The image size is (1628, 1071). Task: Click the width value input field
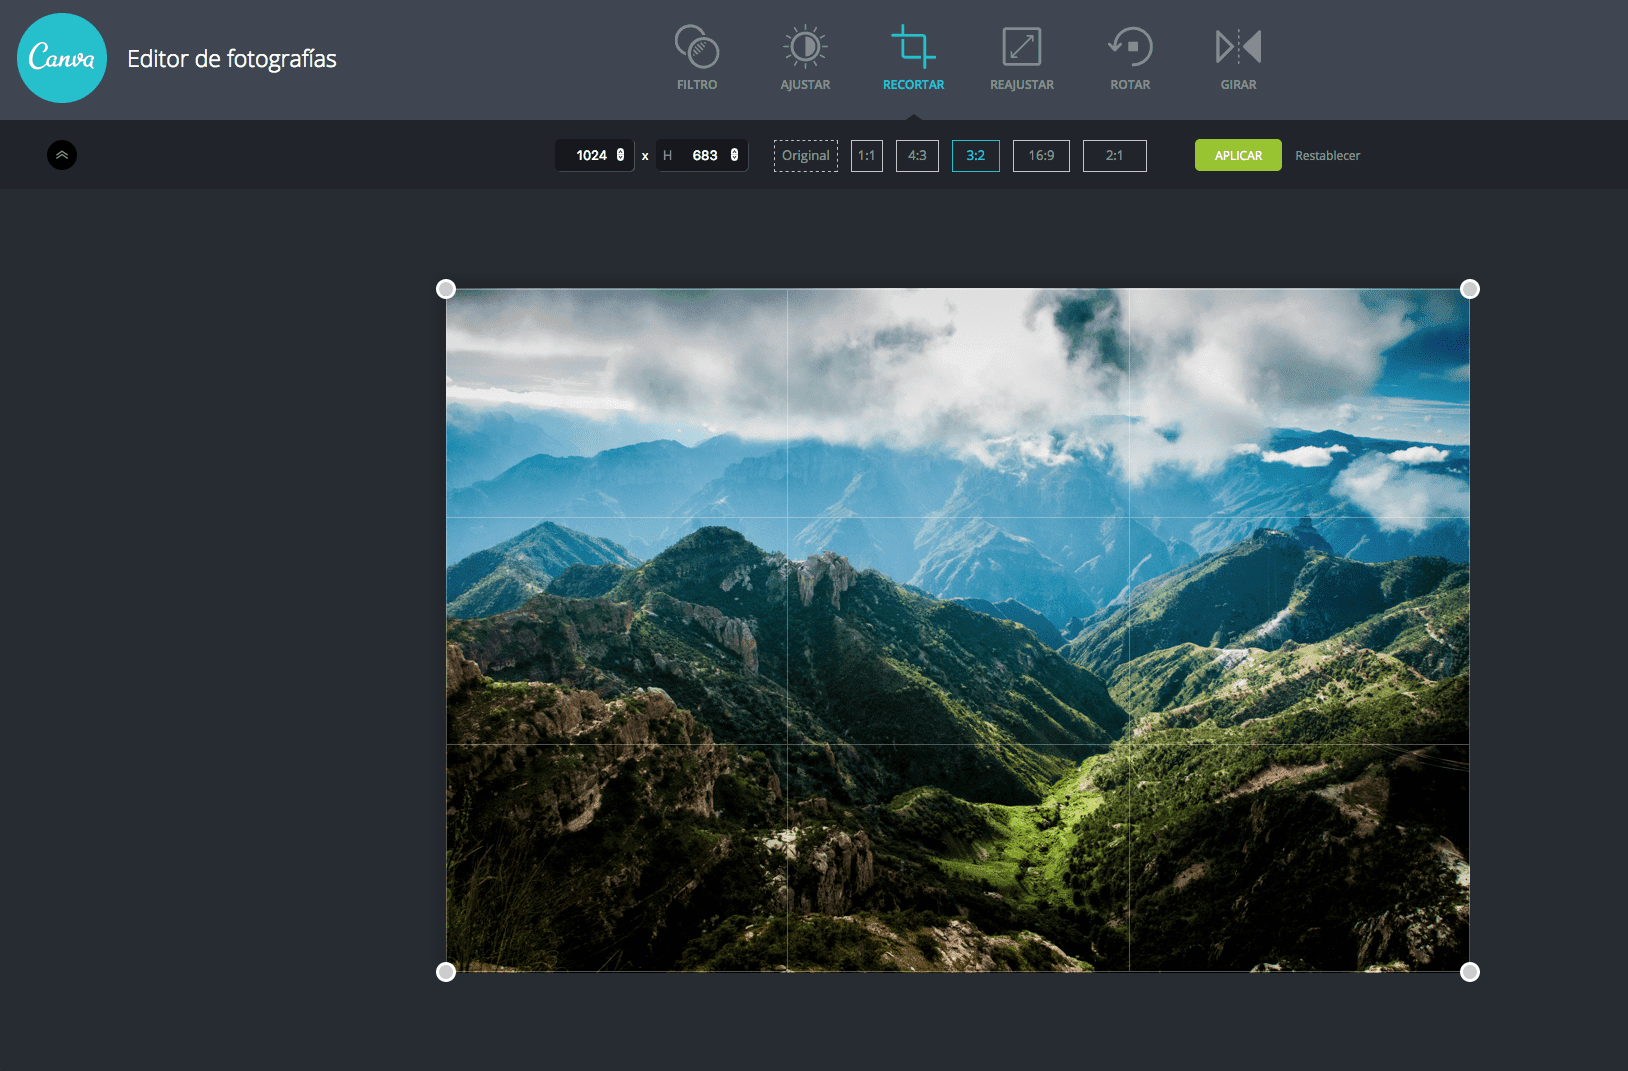click(x=592, y=155)
